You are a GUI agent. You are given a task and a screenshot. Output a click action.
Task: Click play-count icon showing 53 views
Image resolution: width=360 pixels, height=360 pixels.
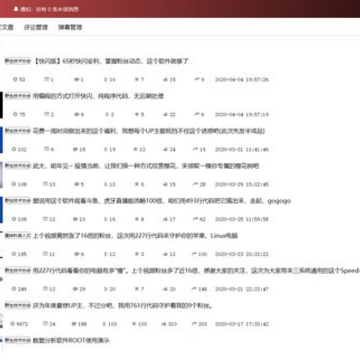(14, 80)
